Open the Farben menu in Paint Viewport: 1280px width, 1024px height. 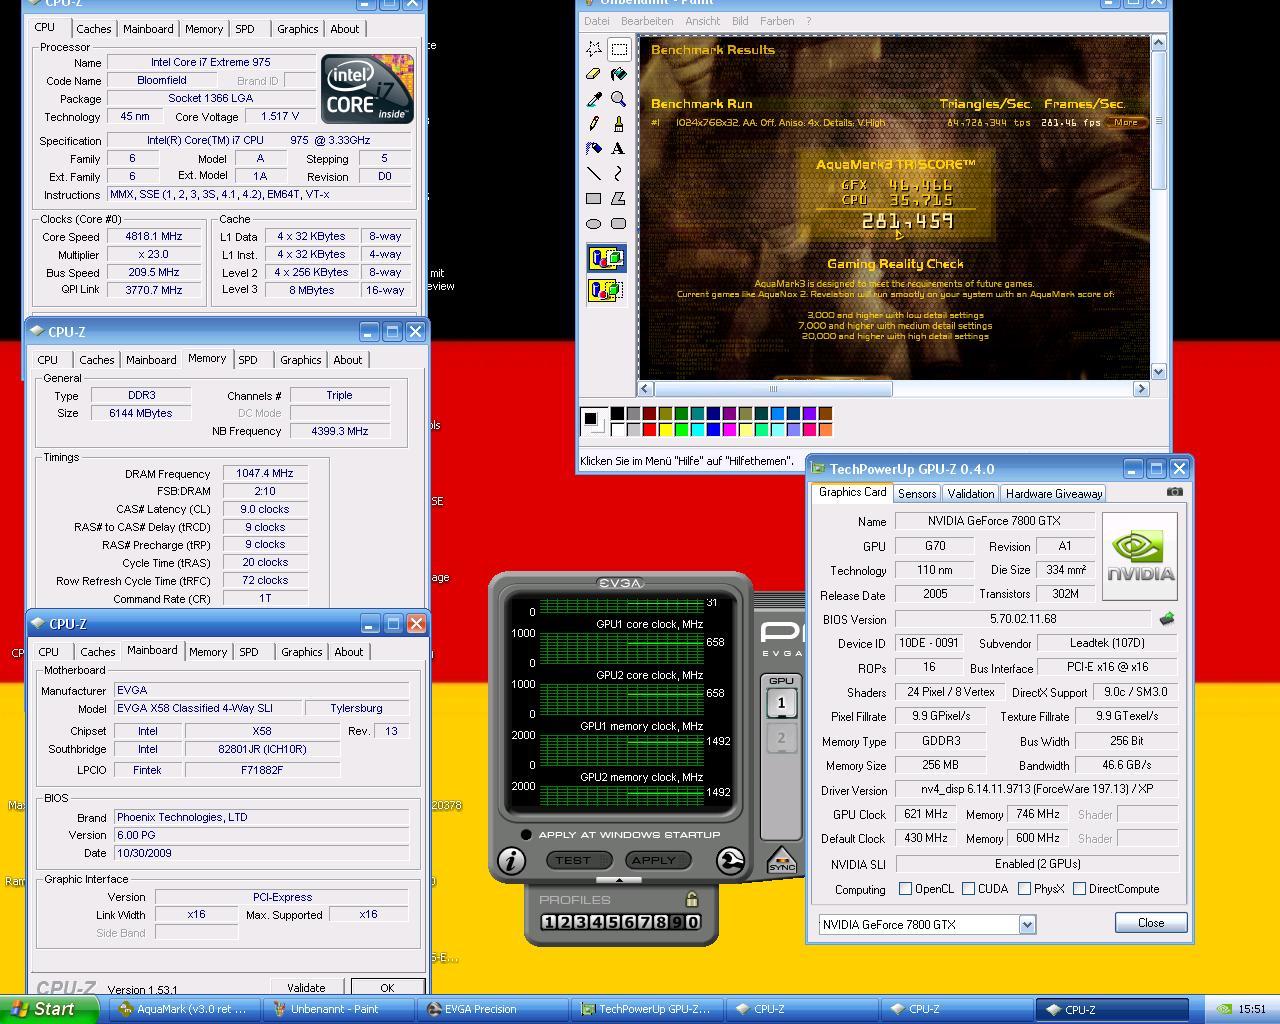pos(777,21)
